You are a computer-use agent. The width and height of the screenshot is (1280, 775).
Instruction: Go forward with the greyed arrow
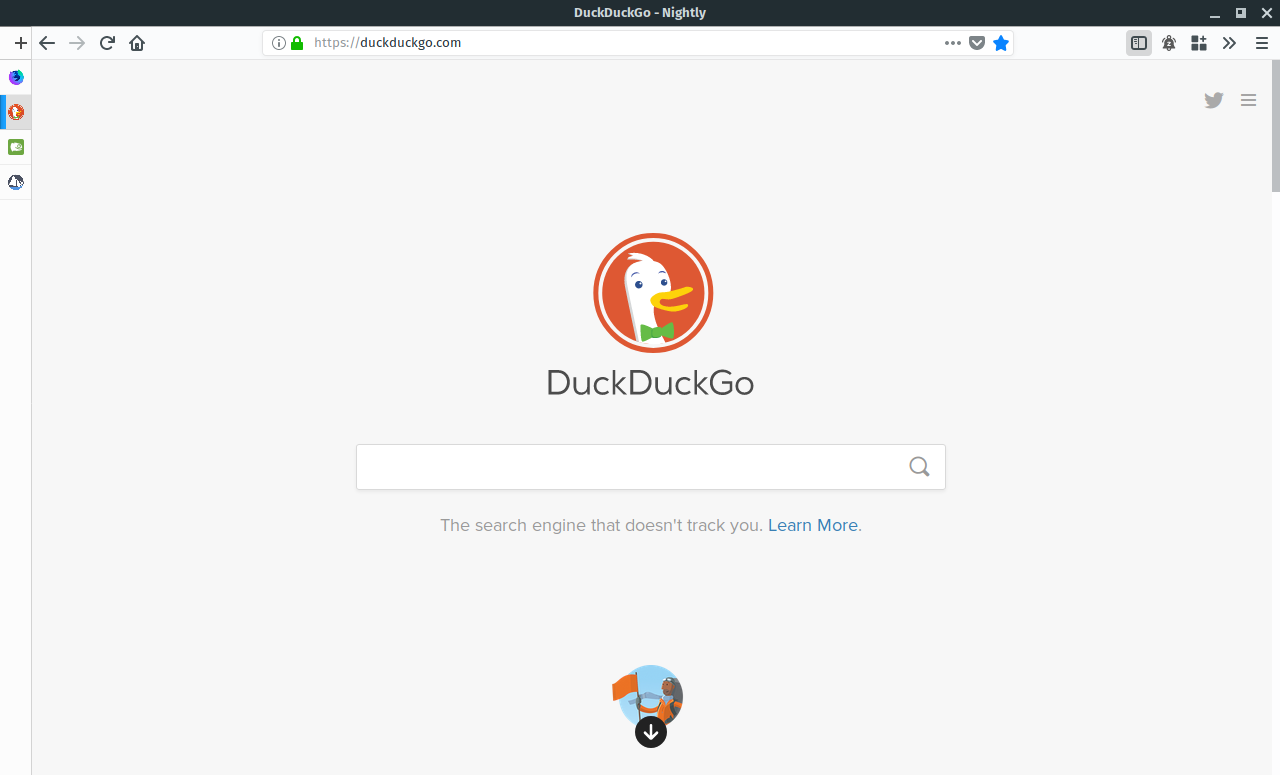tap(77, 43)
